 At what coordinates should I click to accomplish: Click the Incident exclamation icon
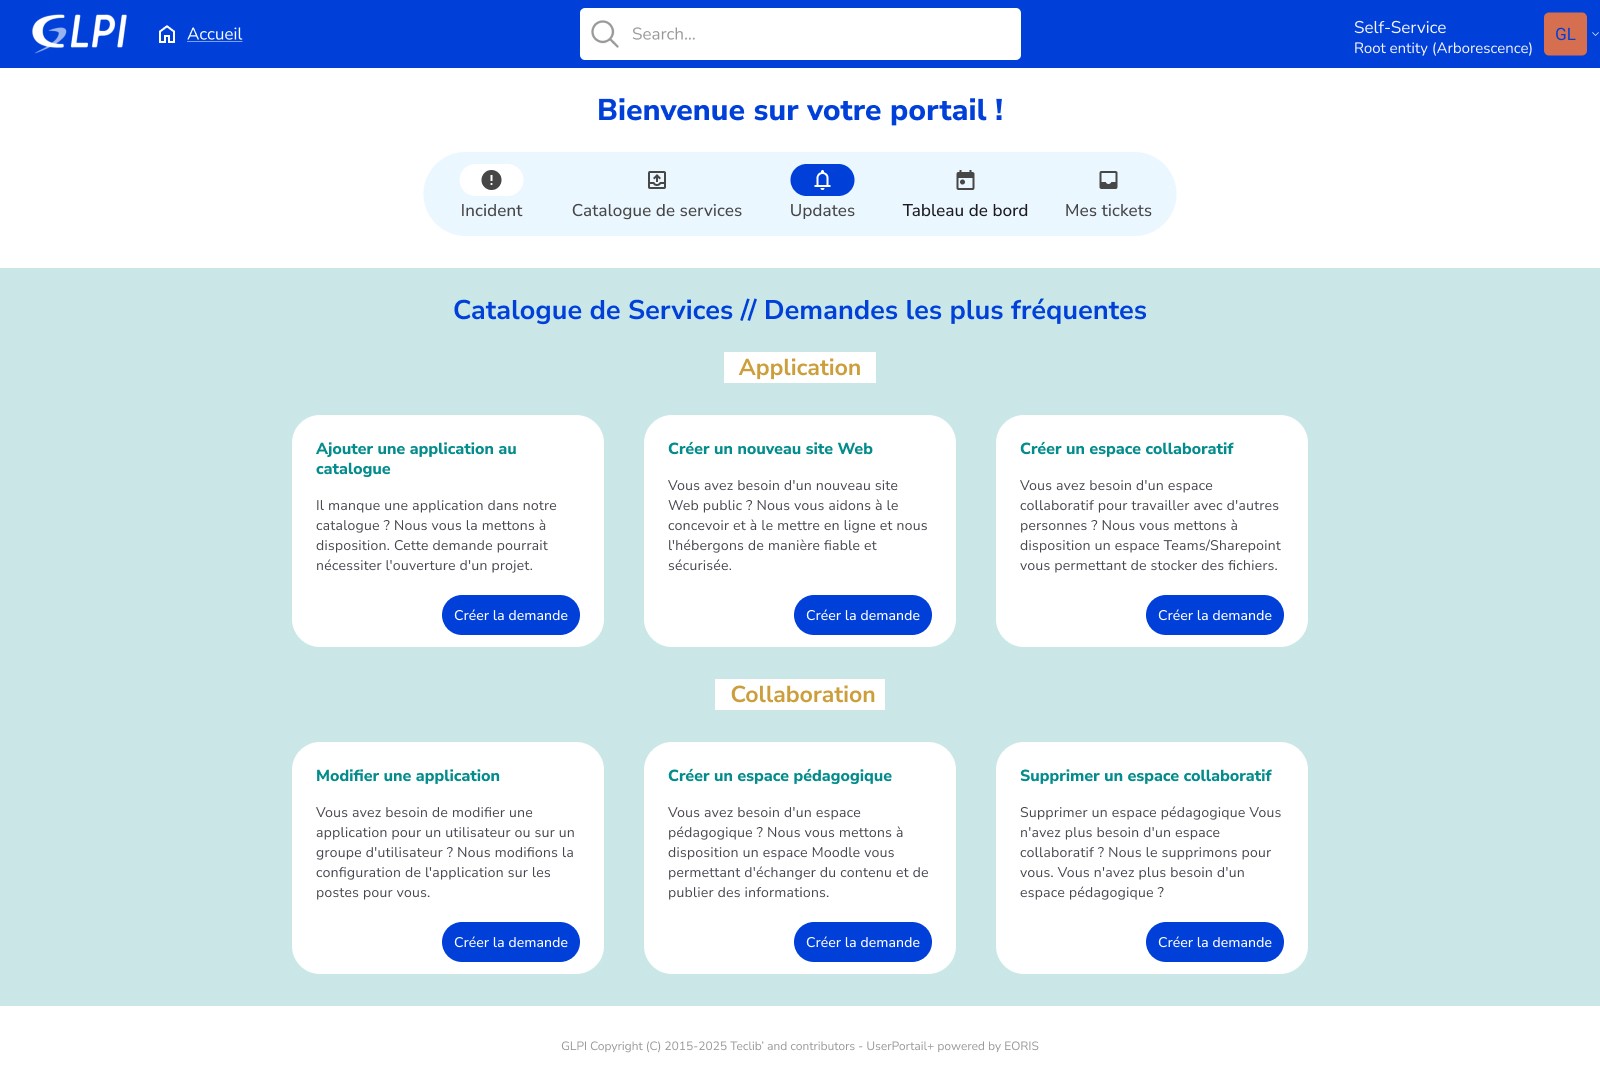(x=491, y=180)
